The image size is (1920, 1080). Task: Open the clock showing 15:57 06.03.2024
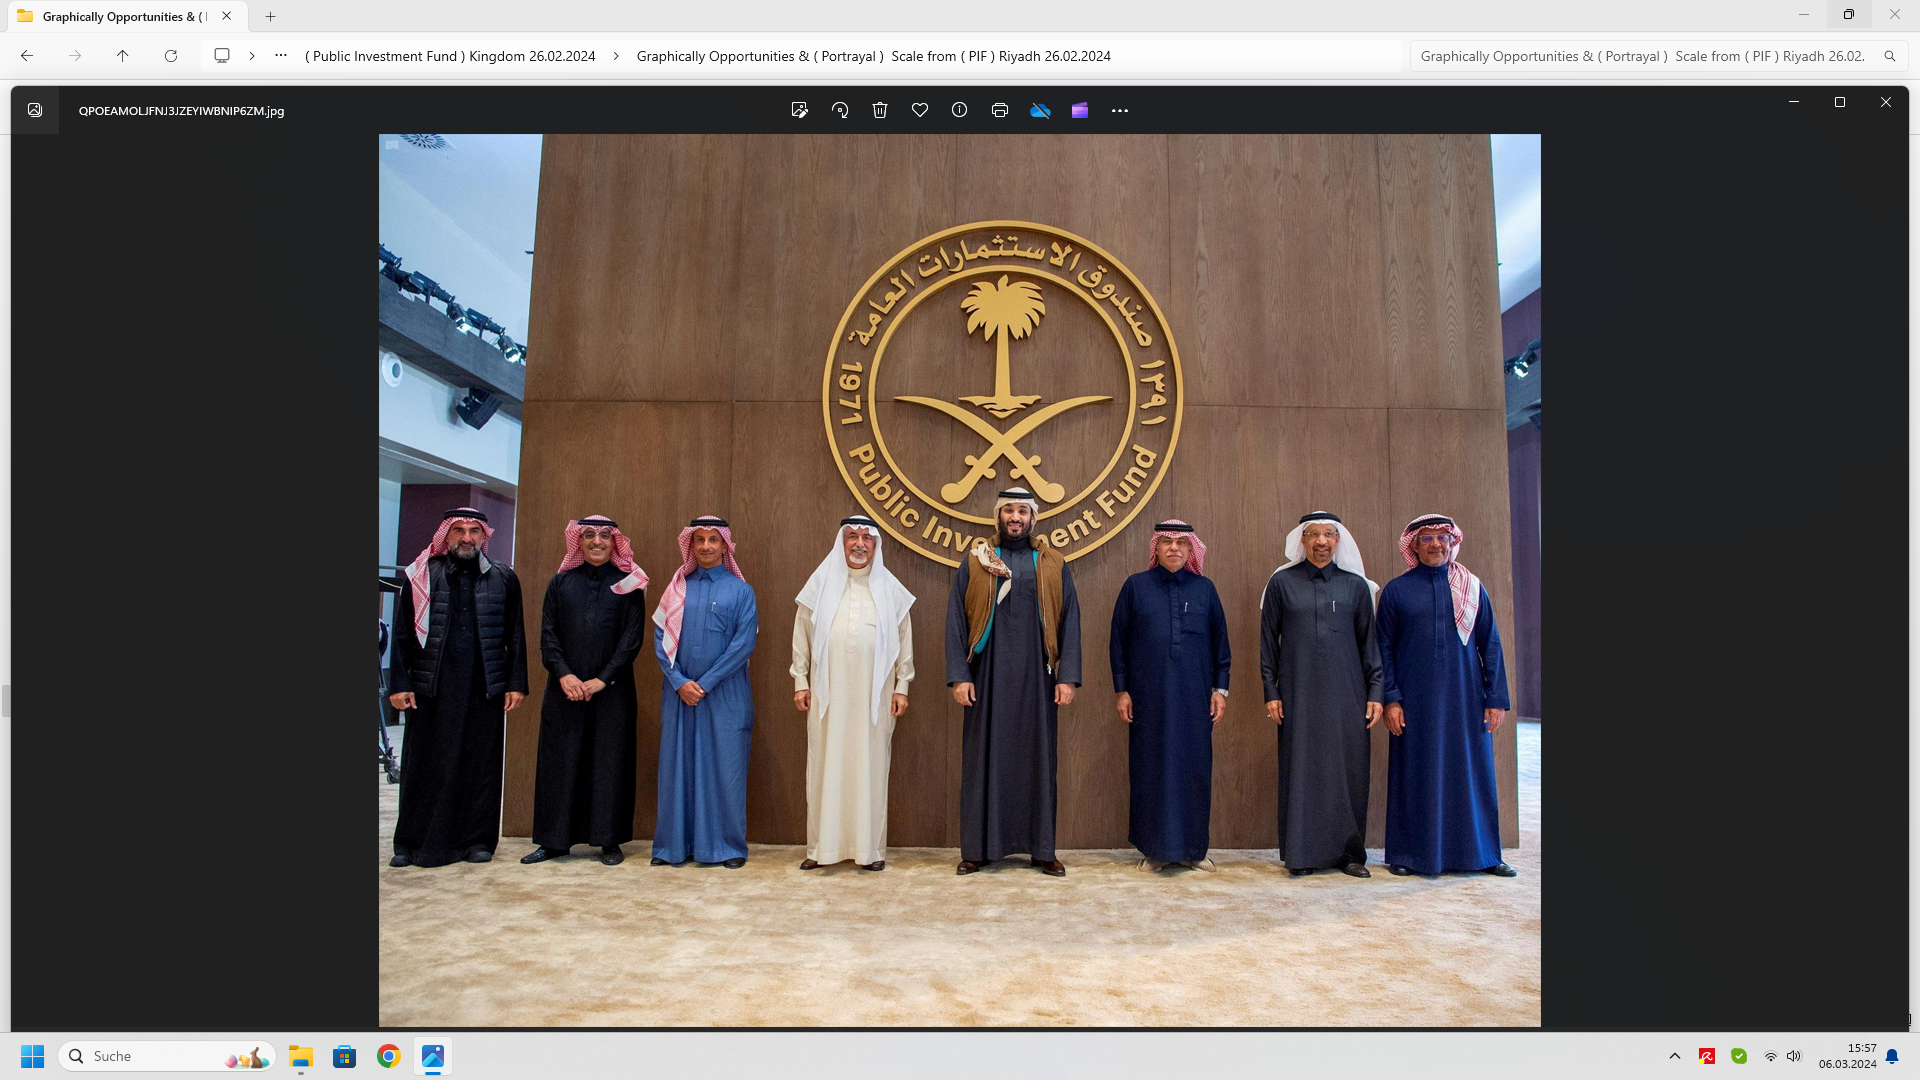pyautogui.click(x=1848, y=1056)
